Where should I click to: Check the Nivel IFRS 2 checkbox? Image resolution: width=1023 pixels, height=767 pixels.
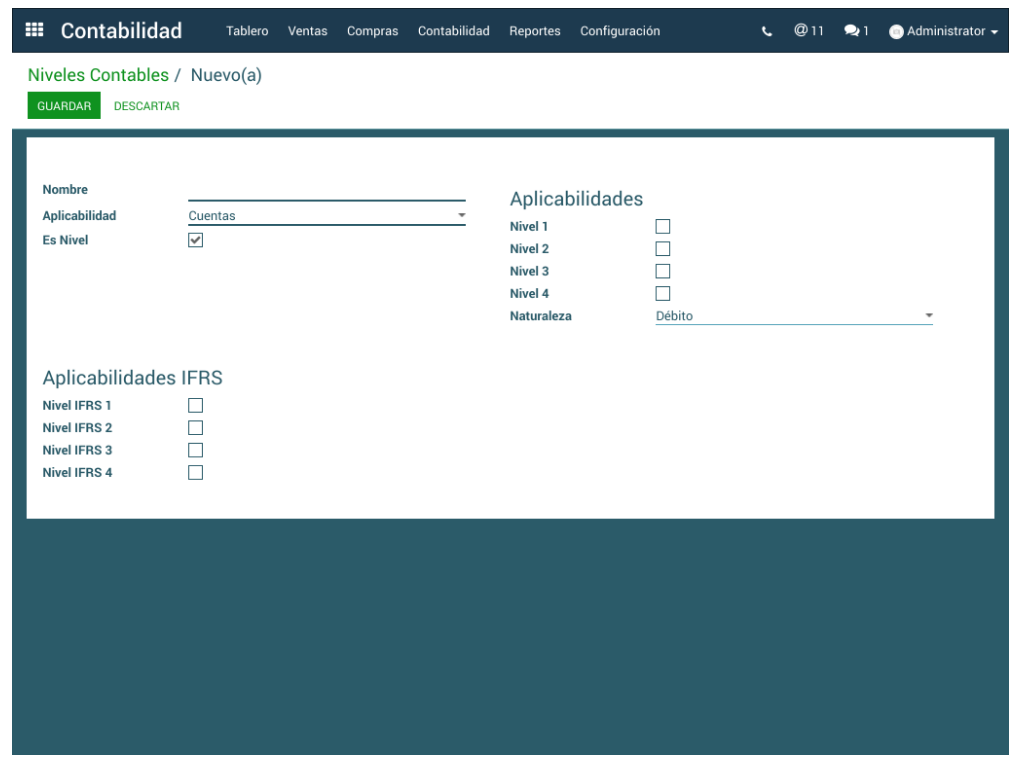(x=196, y=428)
